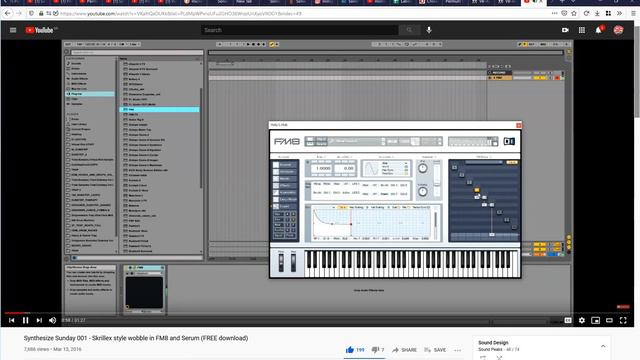Select the youtube.com address bar
The image size is (640, 360).
point(181,13)
